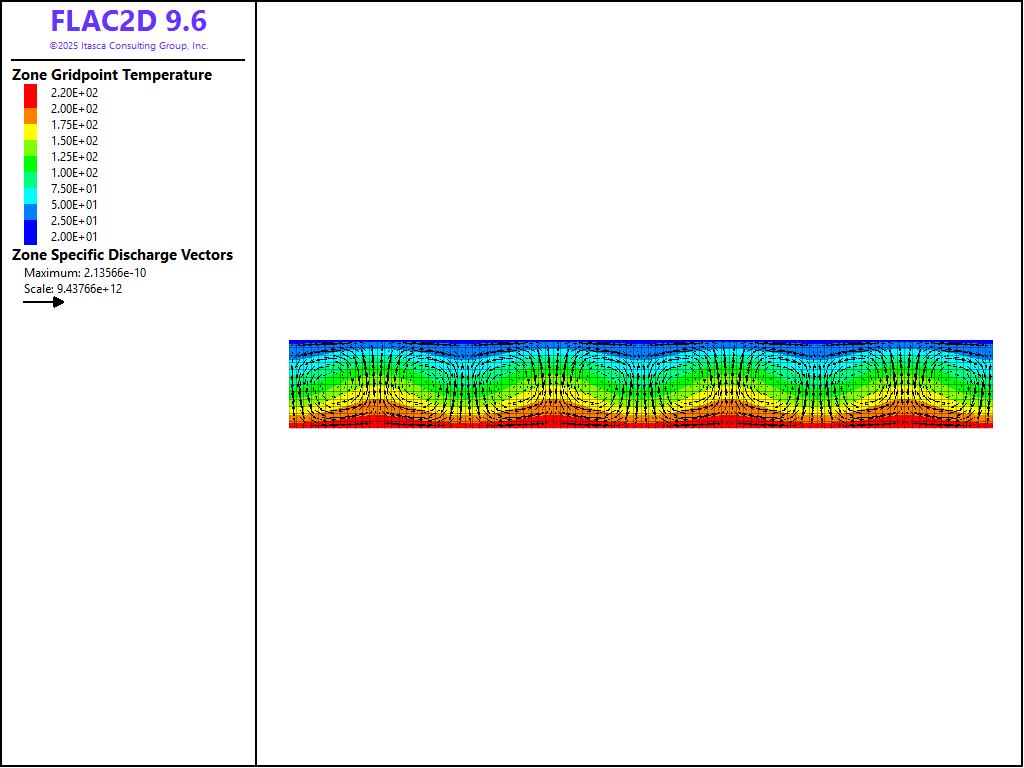Image resolution: width=1024 pixels, height=768 pixels.
Task: Select the dark blue swatch at legend bottom
Action: coord(31,235)
